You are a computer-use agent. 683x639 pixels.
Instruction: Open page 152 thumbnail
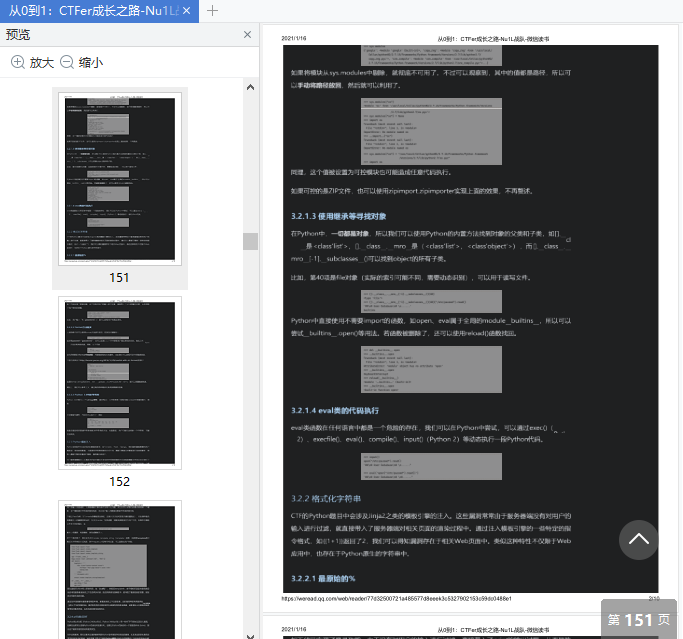(120, 383)
